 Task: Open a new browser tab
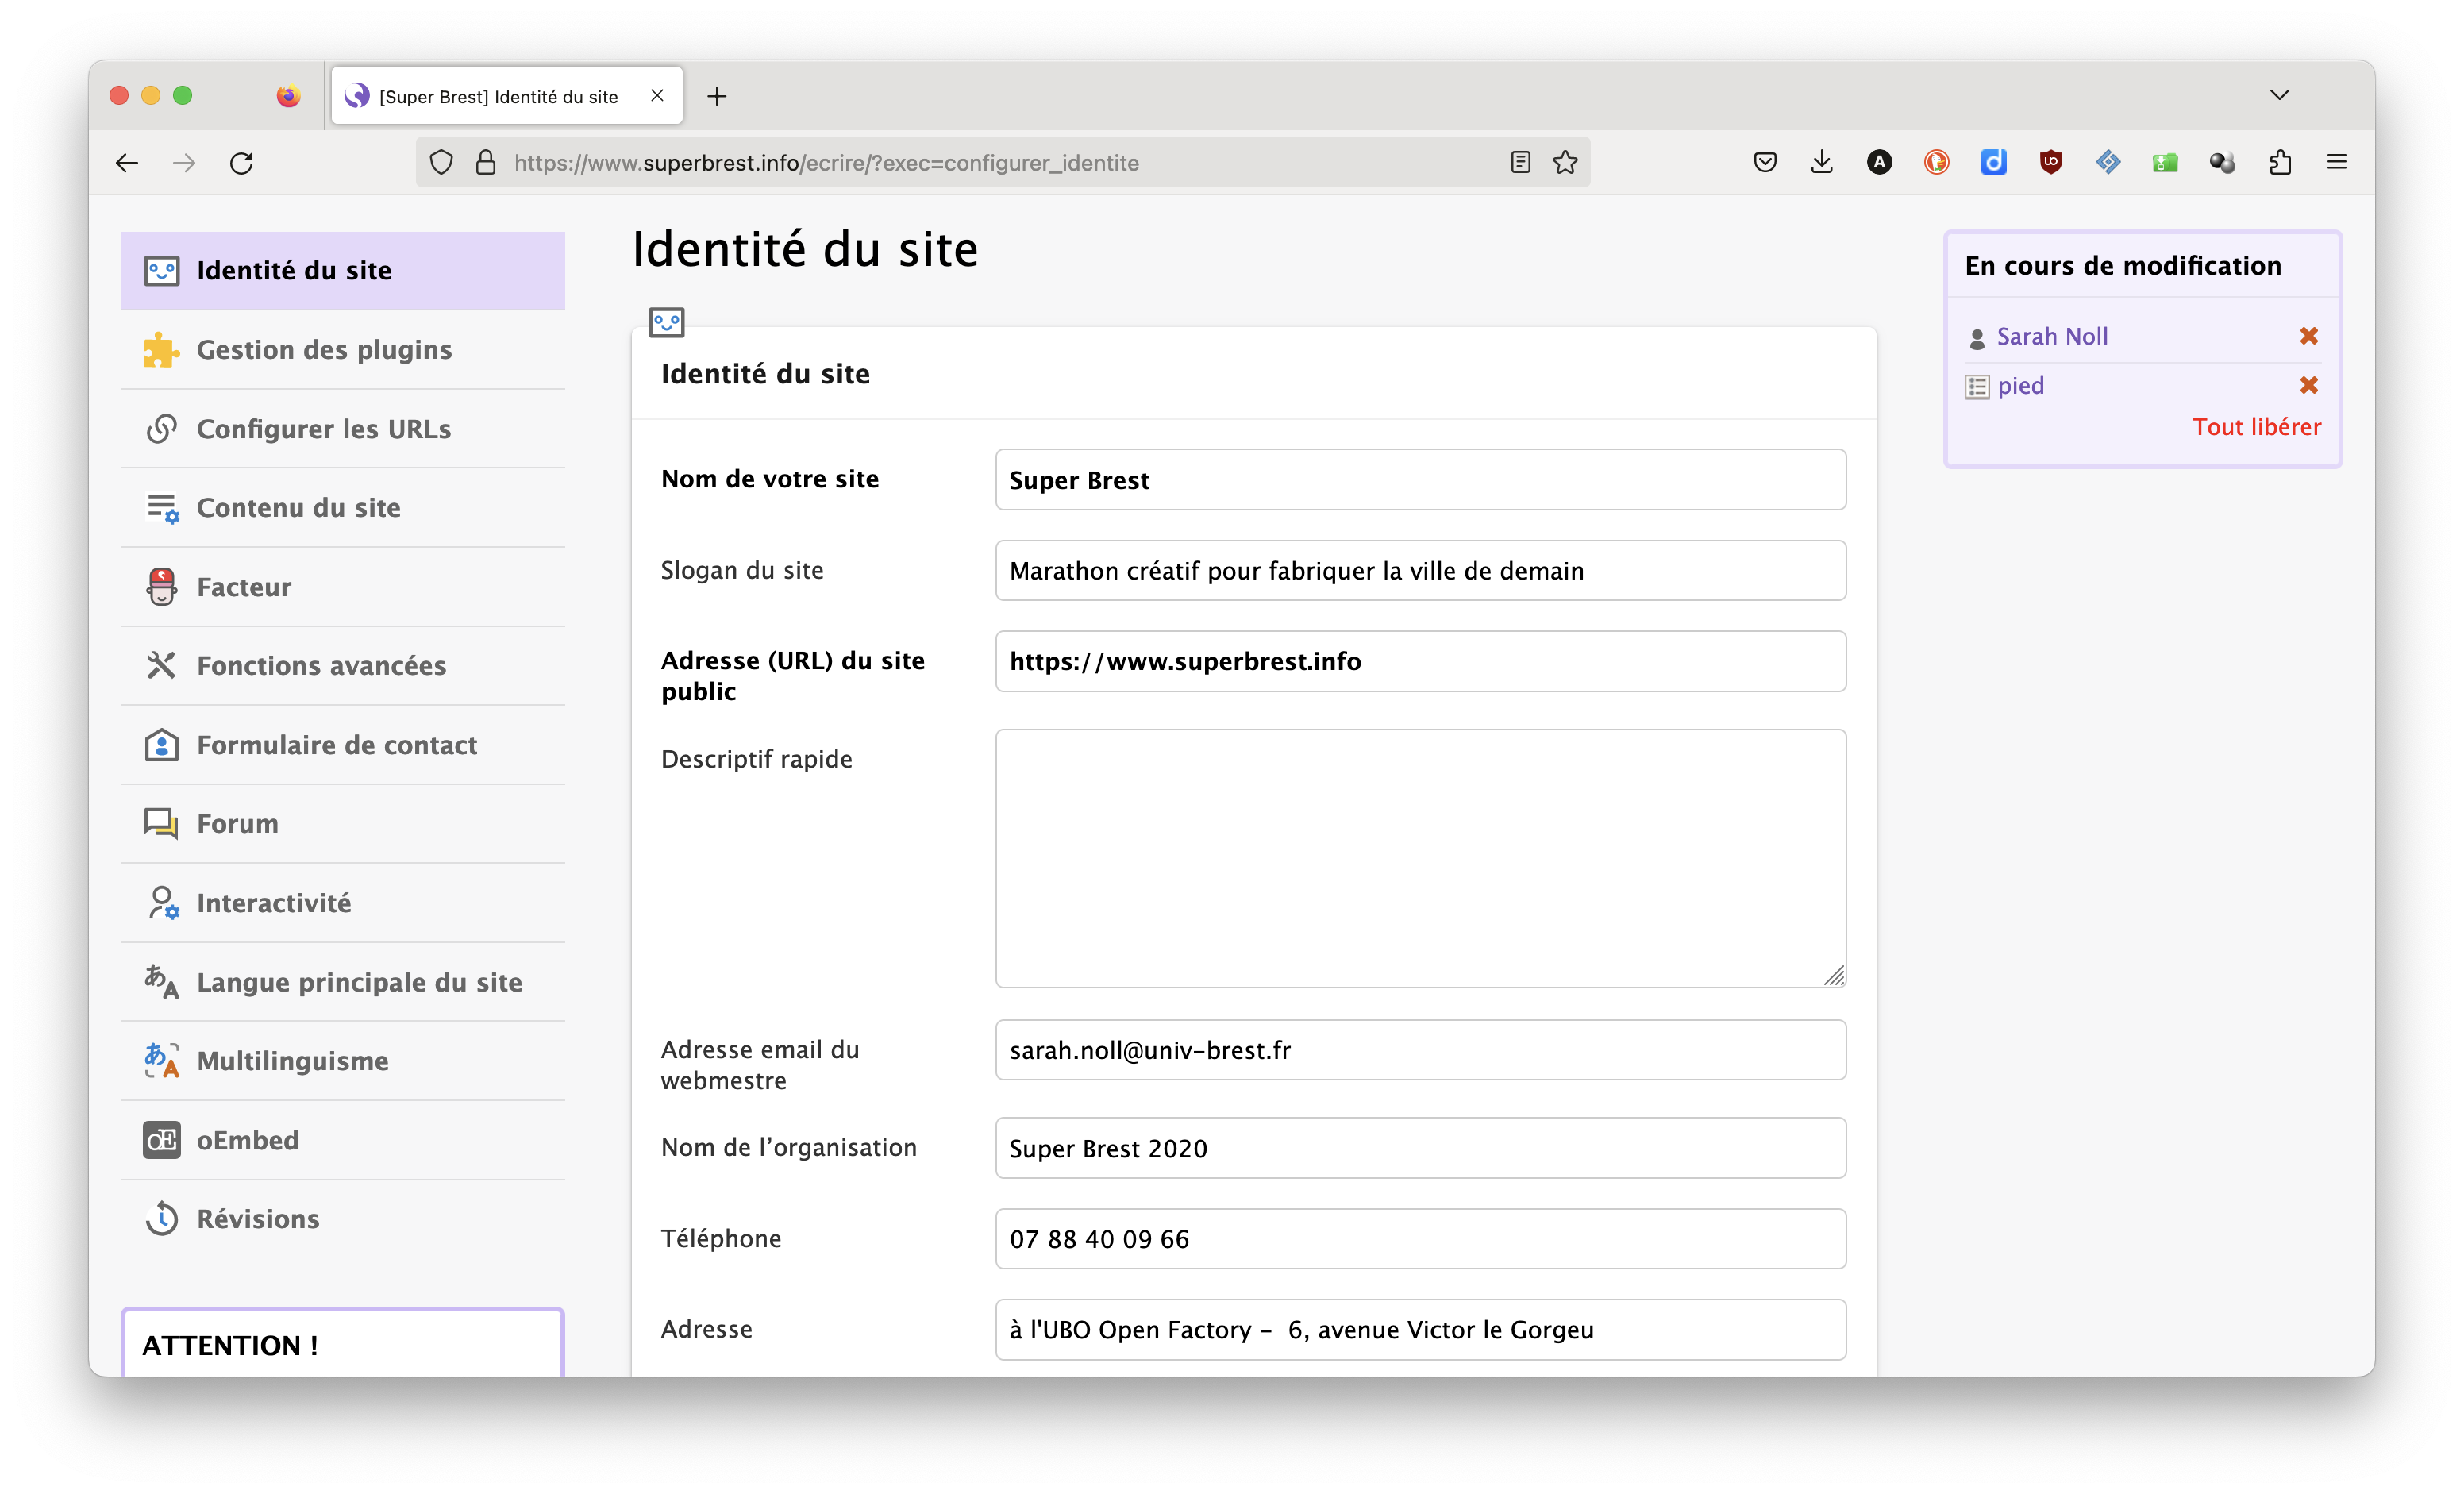coord(716,96)
